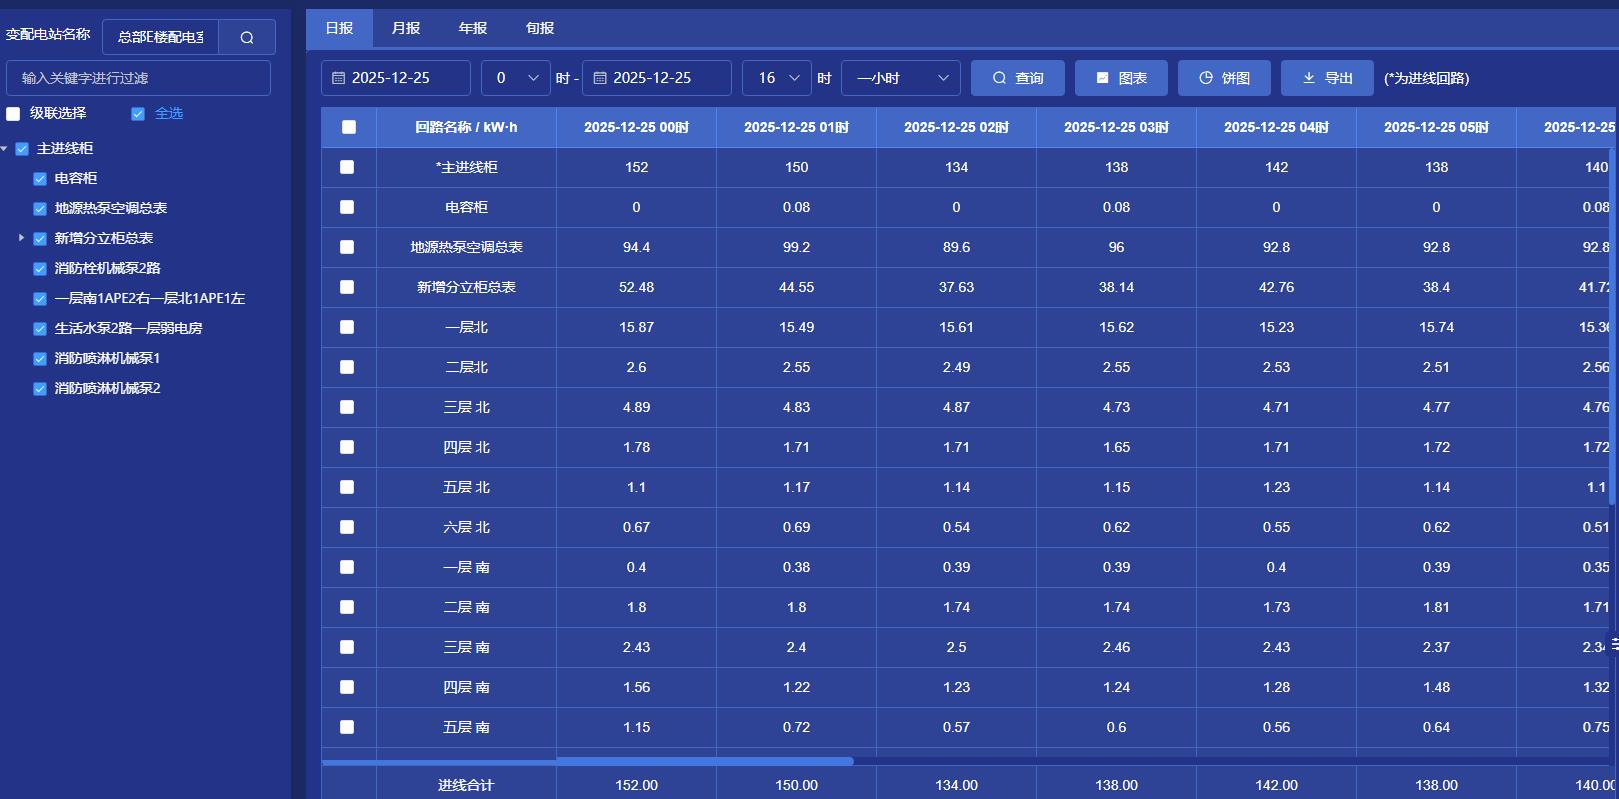The width and height of the screenshot is (1619, 799).
Task: Tick the checkbox for the 电容柜 table row
Action: 347,207
